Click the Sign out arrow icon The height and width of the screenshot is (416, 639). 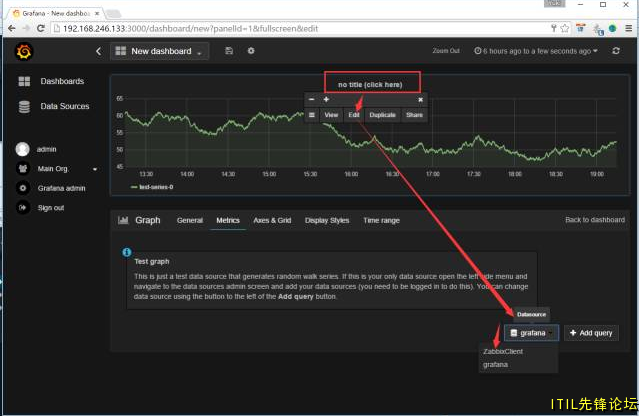[23, 207]
